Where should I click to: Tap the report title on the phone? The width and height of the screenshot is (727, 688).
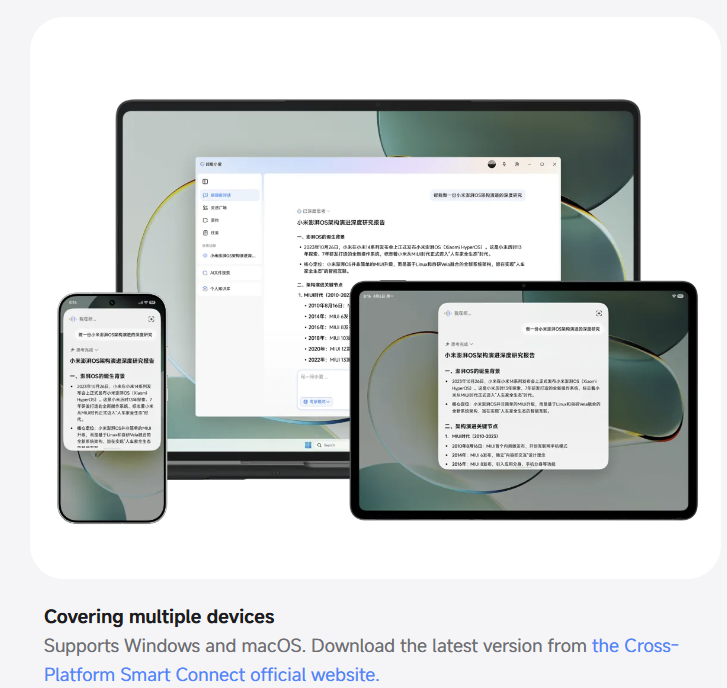[112, 361]
